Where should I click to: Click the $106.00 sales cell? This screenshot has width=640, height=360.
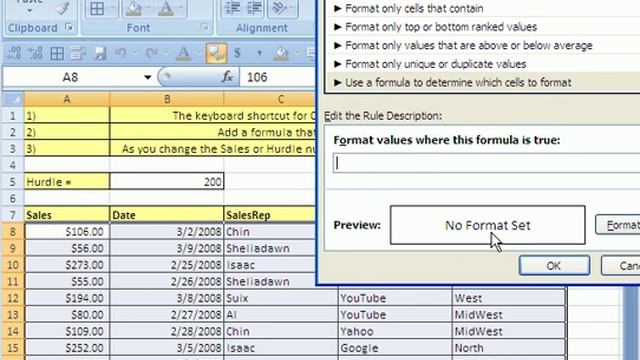coord(67,231)
